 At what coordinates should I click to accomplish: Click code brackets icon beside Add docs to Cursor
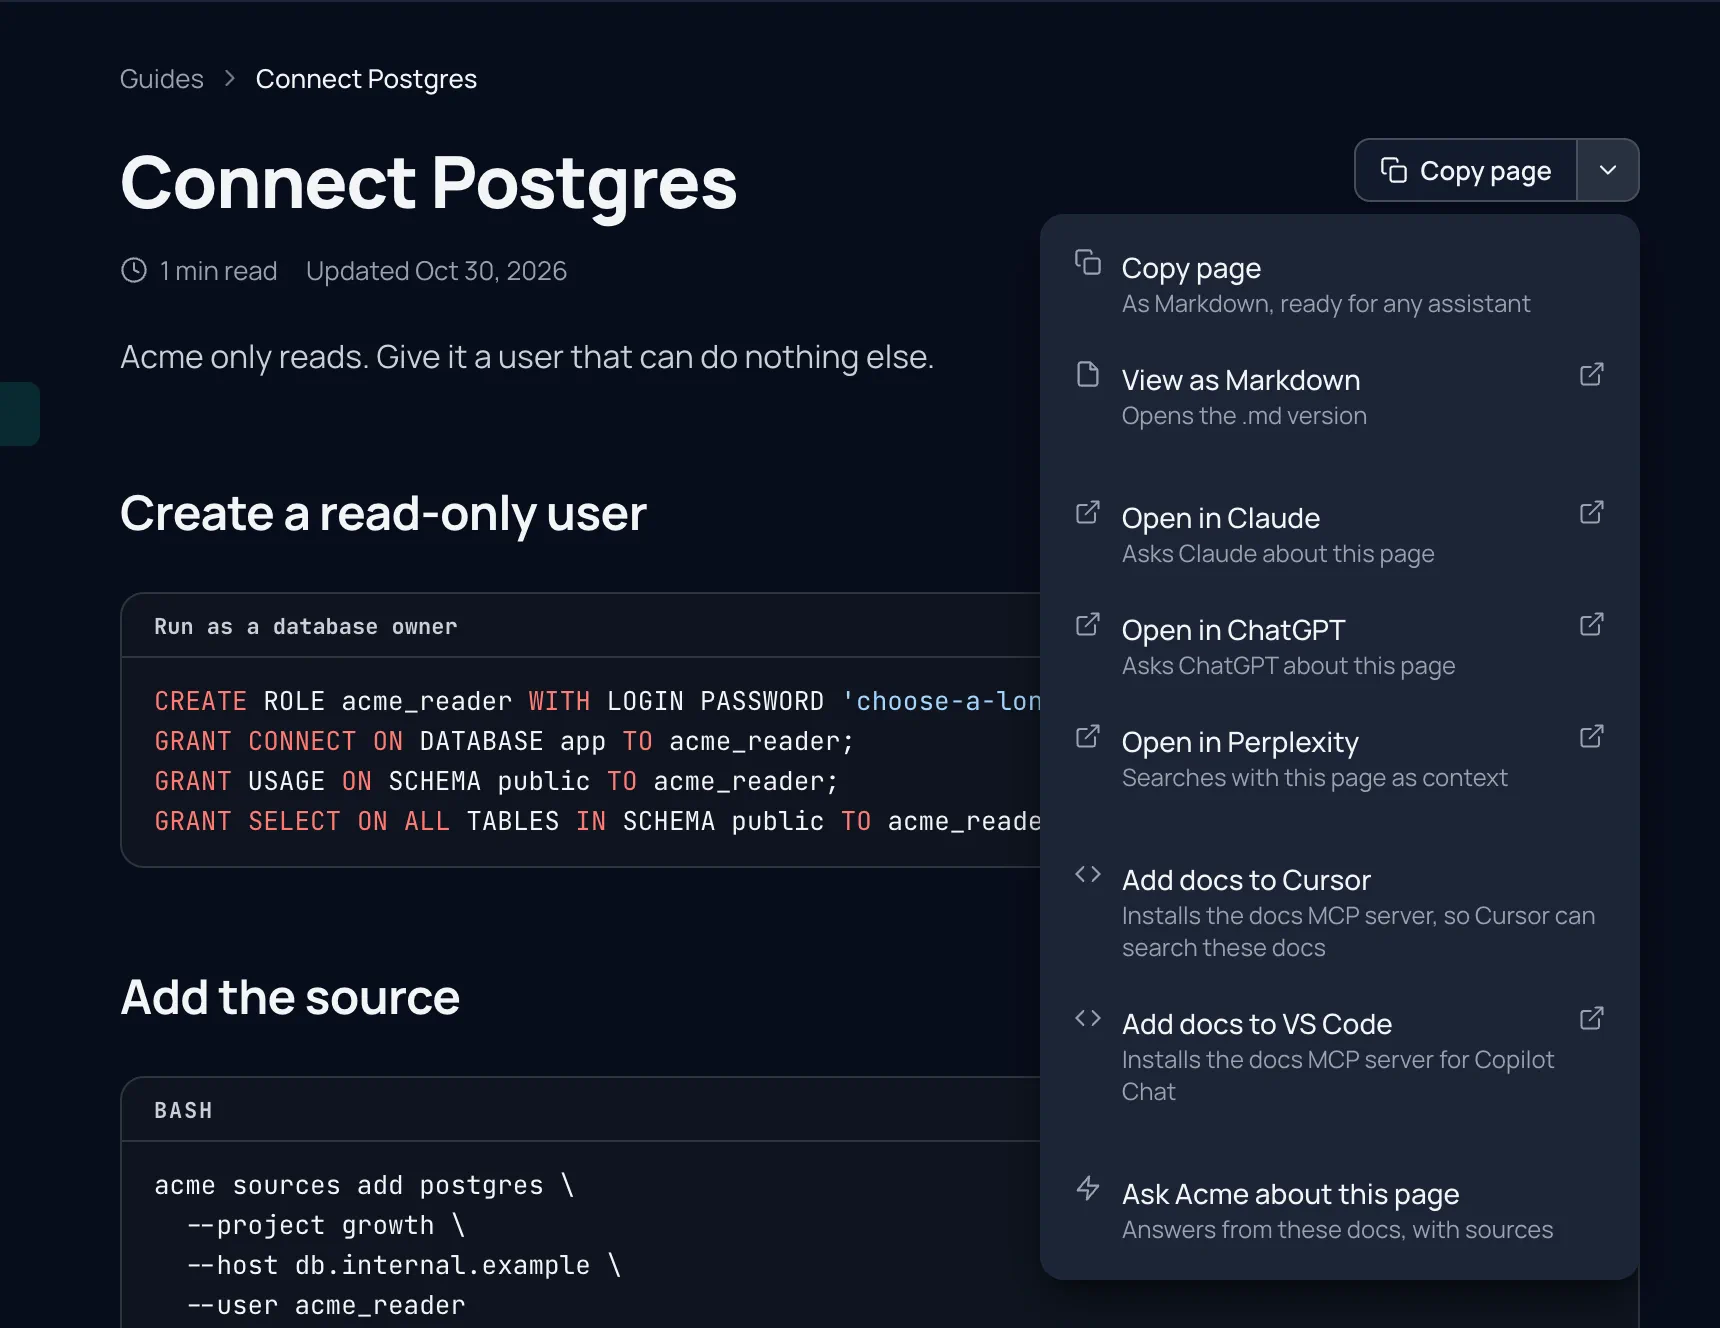point(1088,874)
